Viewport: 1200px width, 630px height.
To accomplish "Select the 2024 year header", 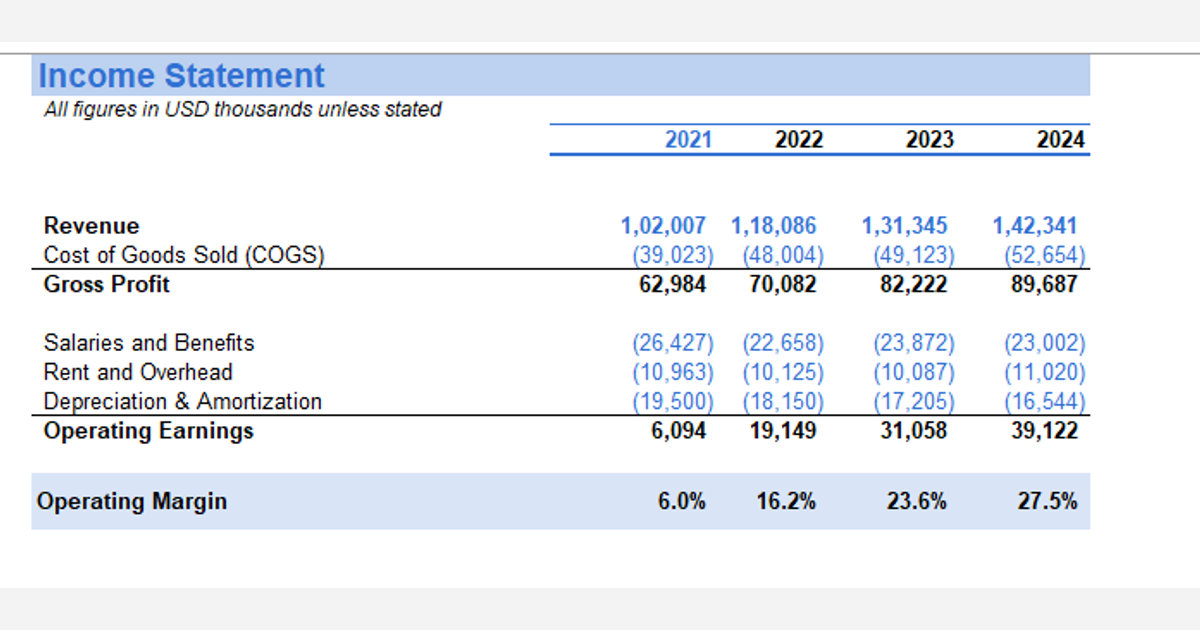I will tap(1061, 140).
